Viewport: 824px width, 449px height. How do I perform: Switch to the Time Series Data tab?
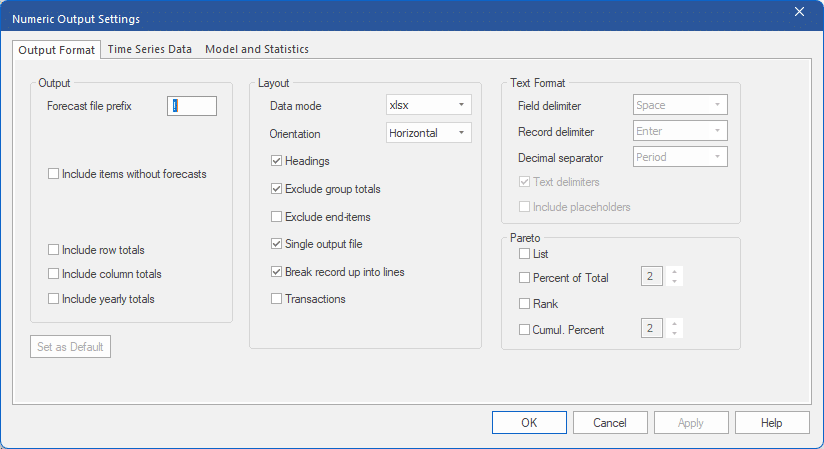(149, 49)
